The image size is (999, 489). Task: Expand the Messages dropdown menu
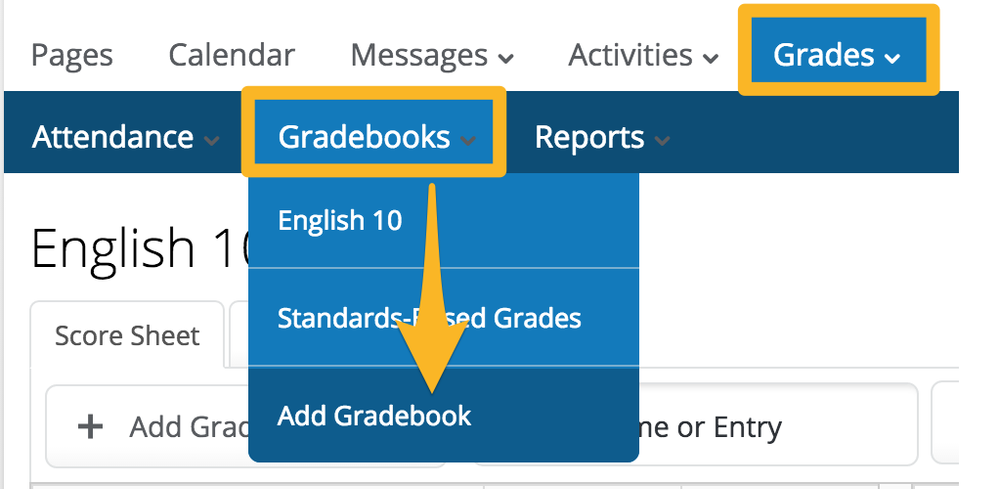[x=432, y=55]
